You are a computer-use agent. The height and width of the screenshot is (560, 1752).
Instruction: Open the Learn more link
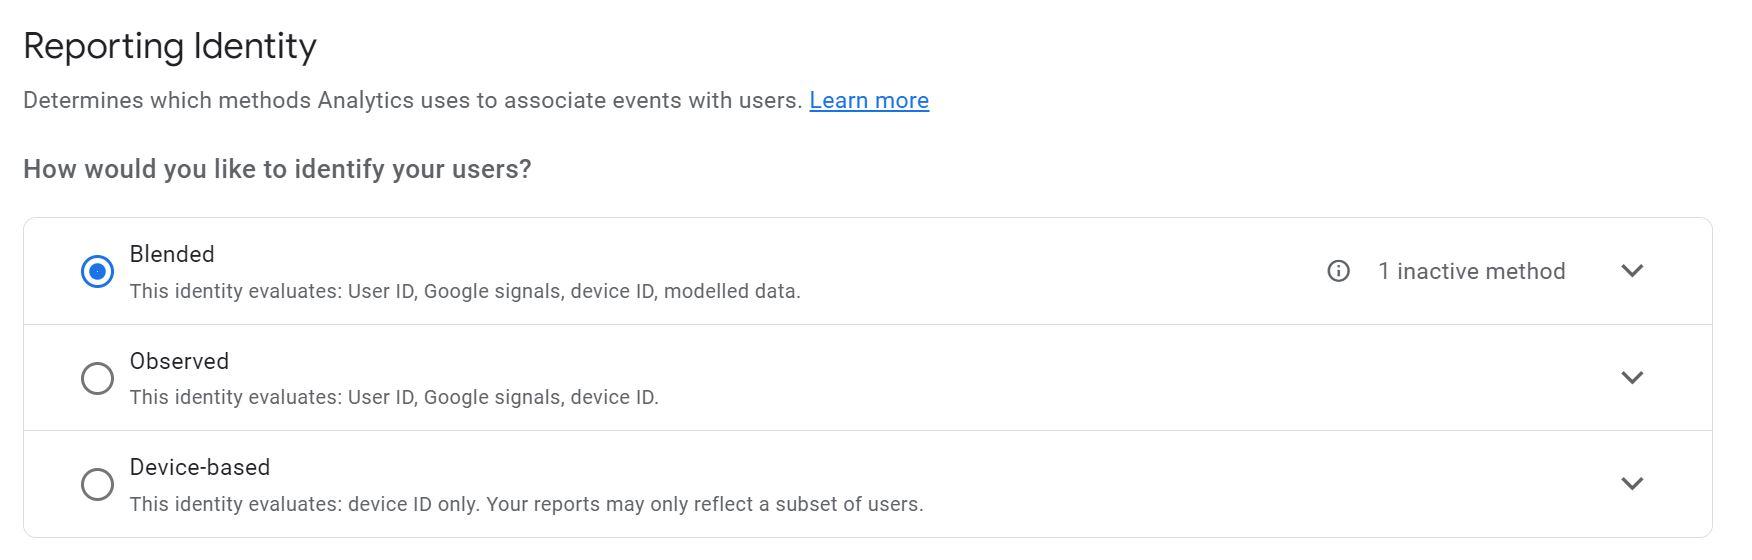tap(869, 100)
